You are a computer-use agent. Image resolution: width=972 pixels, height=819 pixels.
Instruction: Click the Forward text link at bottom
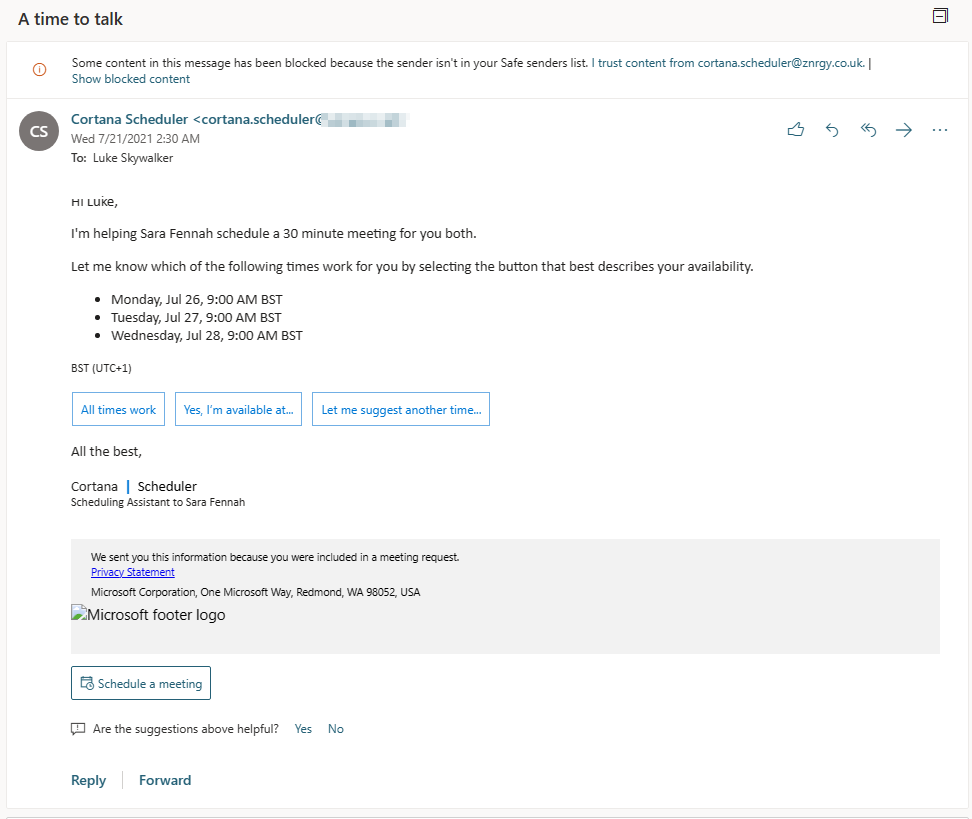point(165,780)
